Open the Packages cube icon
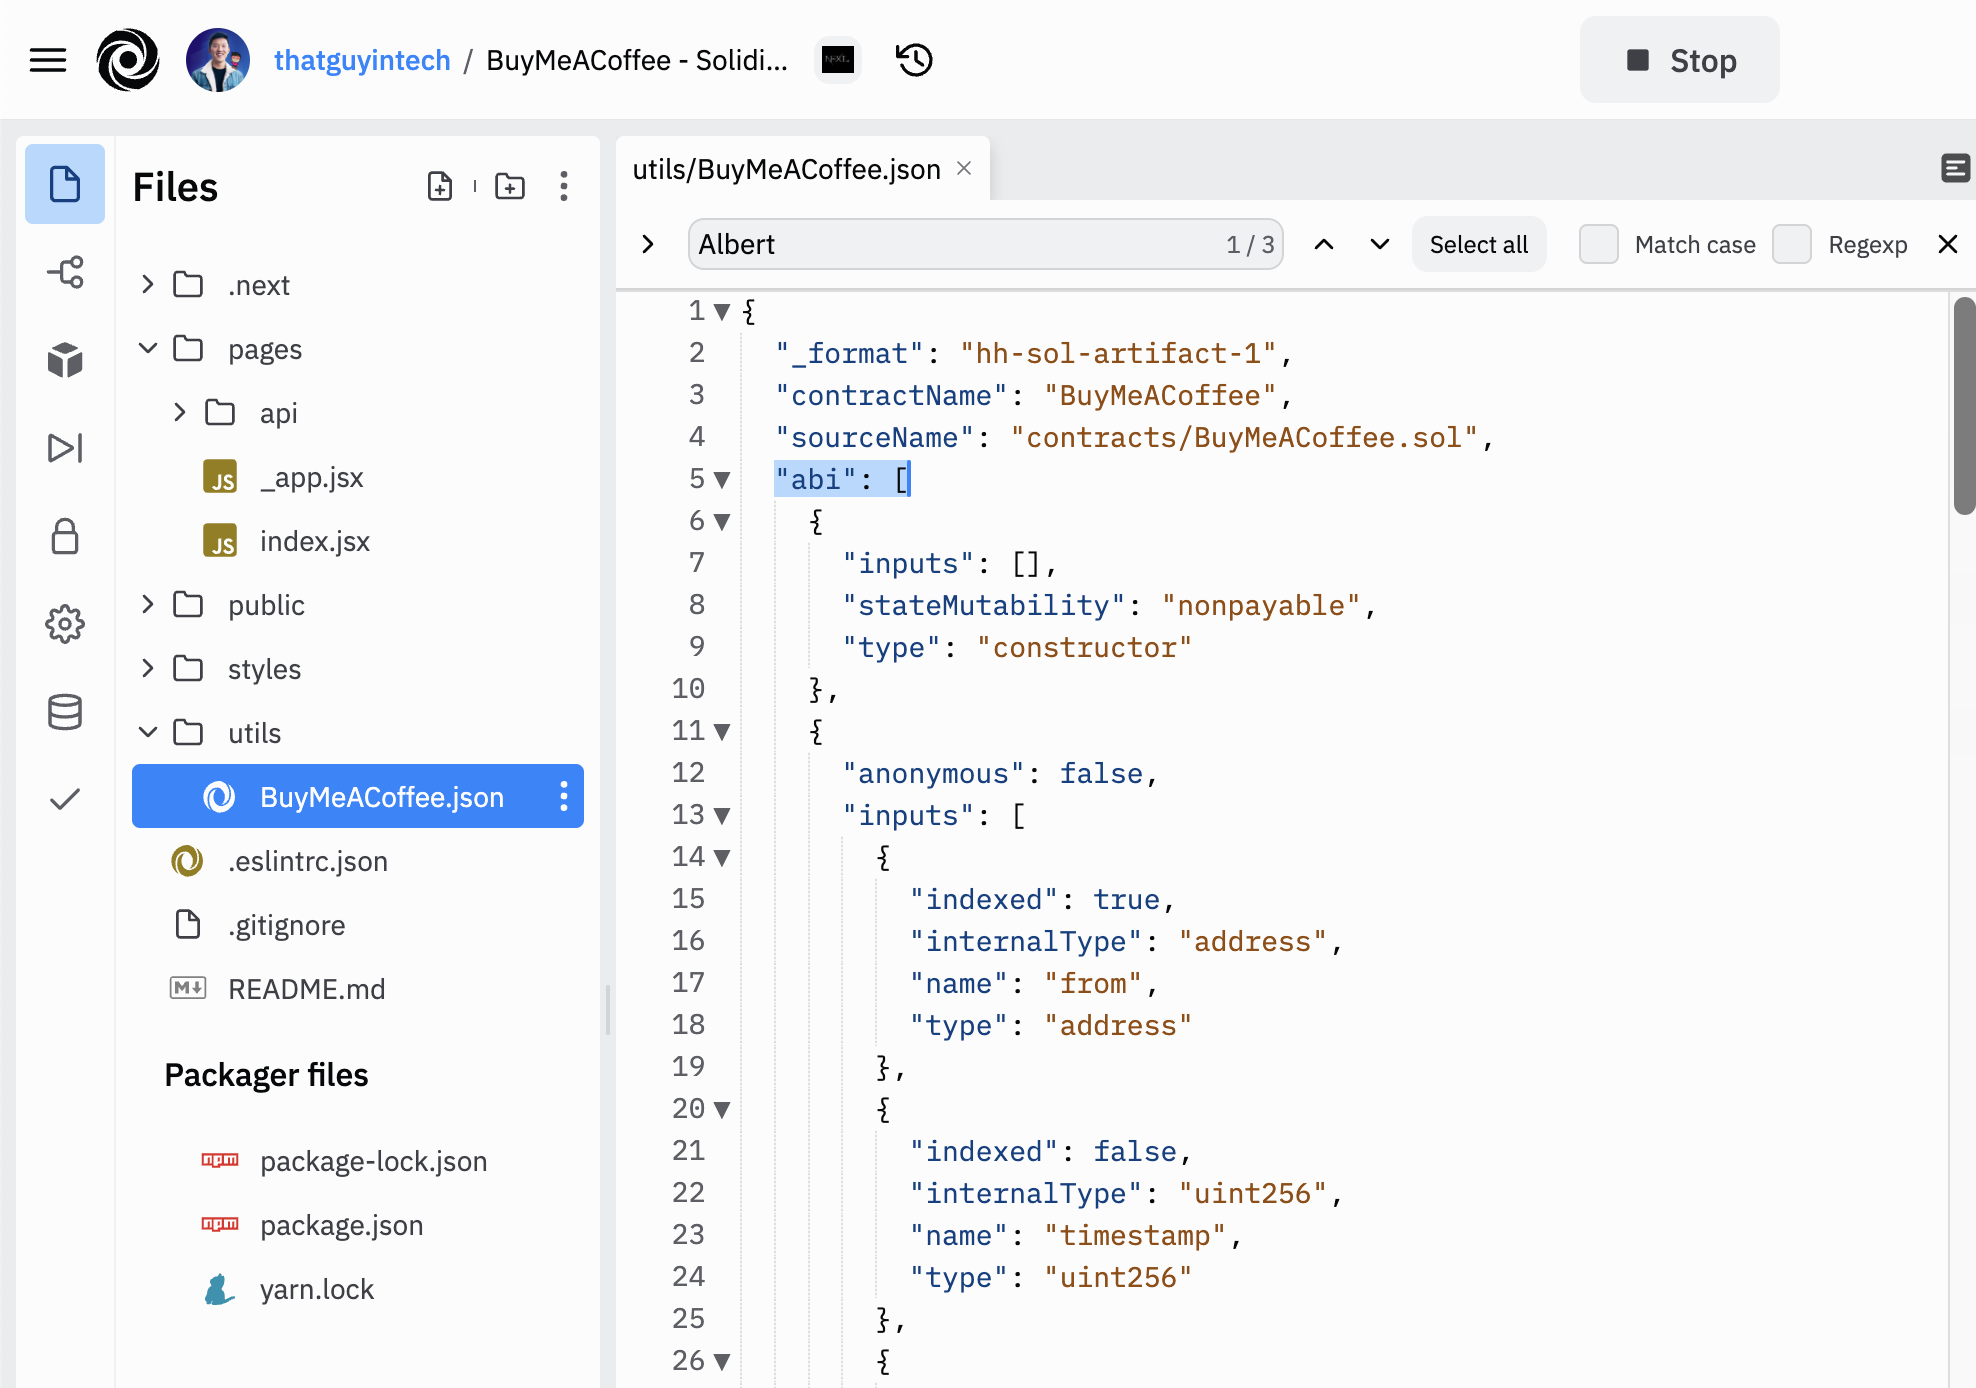Image resolution: width=1976 pixels, height=1388 pixels. coord(65,360)
